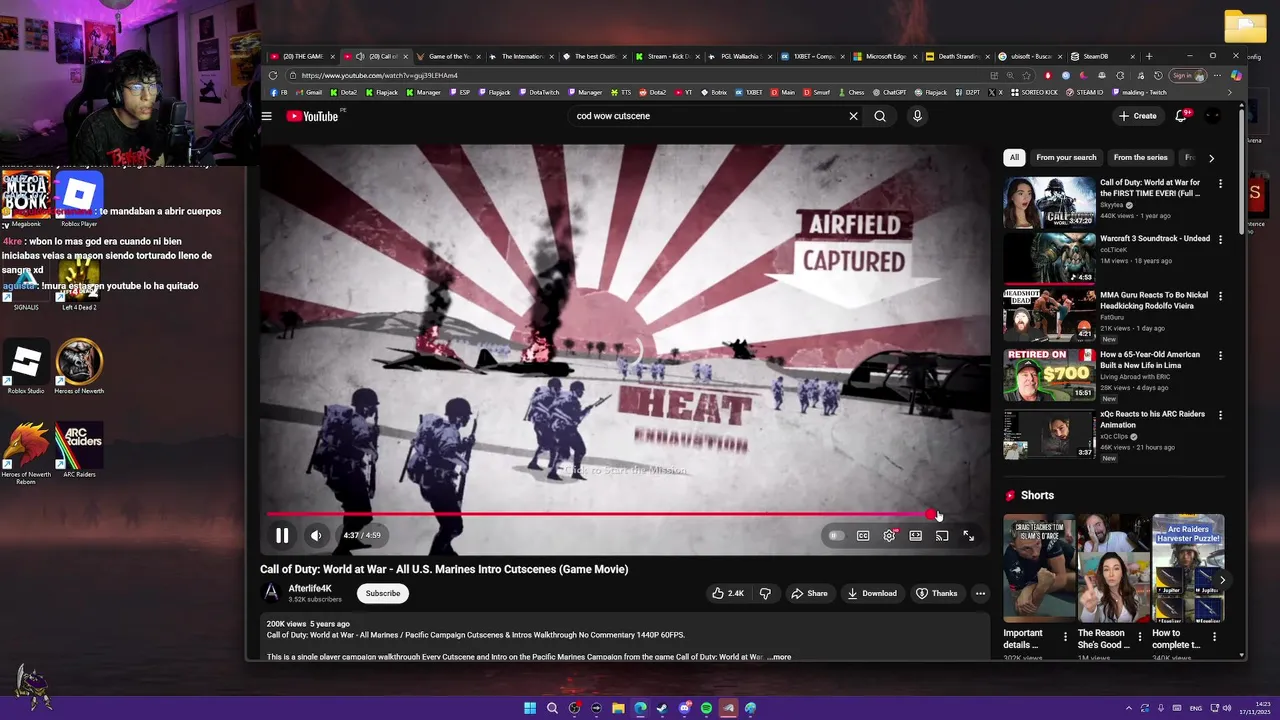Open the xQc Reacts to his ARC Raiders Animation title
1280x720 pixels.
click(x=1152, y=419)
